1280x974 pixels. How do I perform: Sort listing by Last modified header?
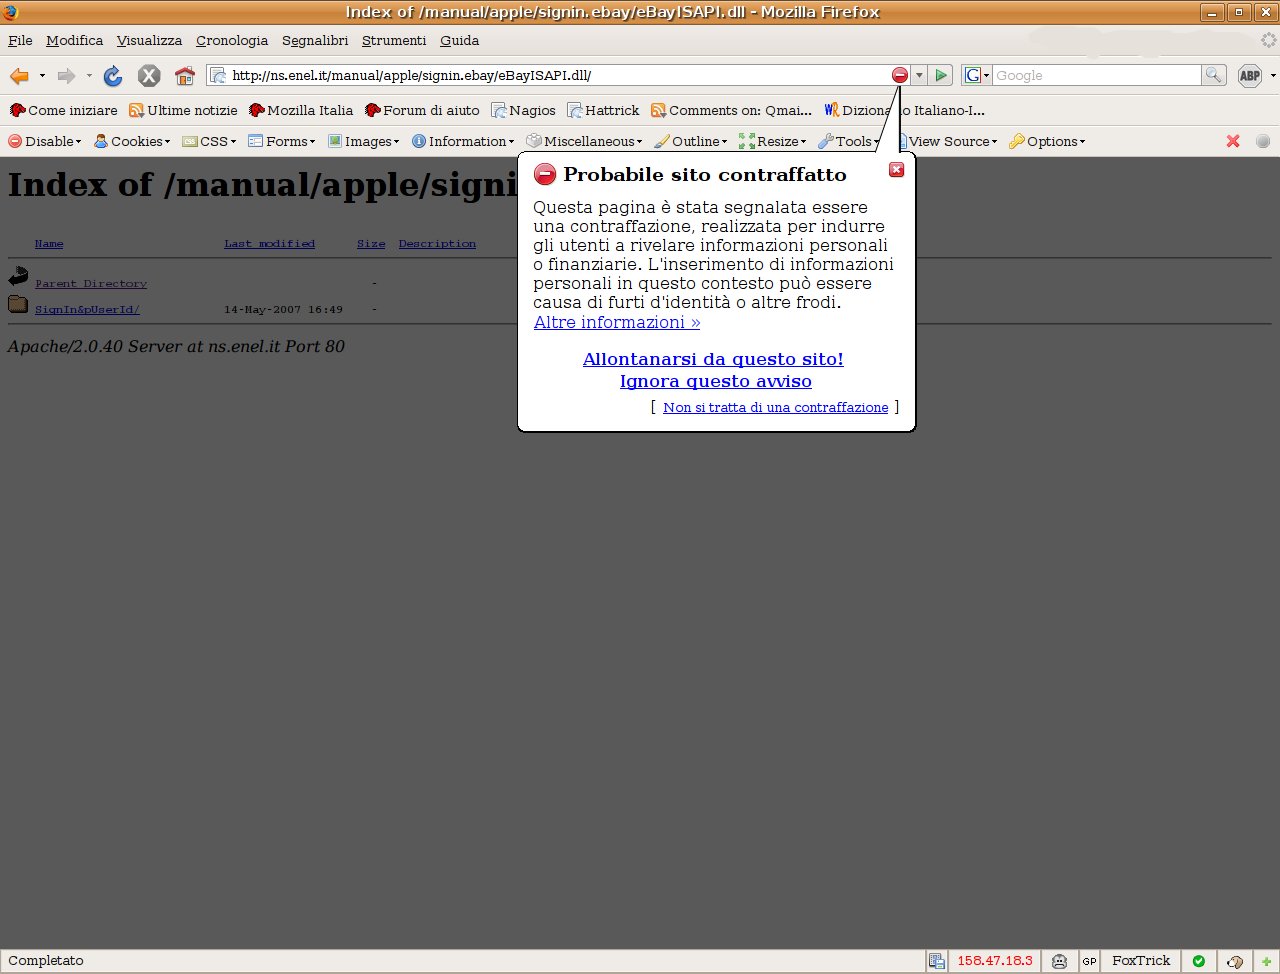tap(269, 244)
